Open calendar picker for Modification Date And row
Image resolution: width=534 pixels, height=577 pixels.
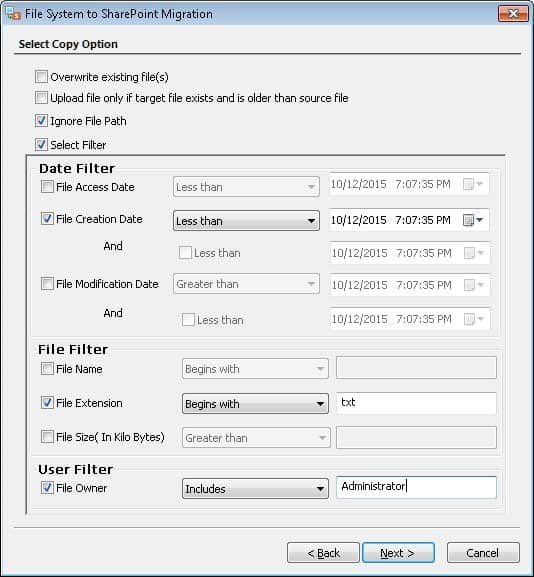coord(474,319)
